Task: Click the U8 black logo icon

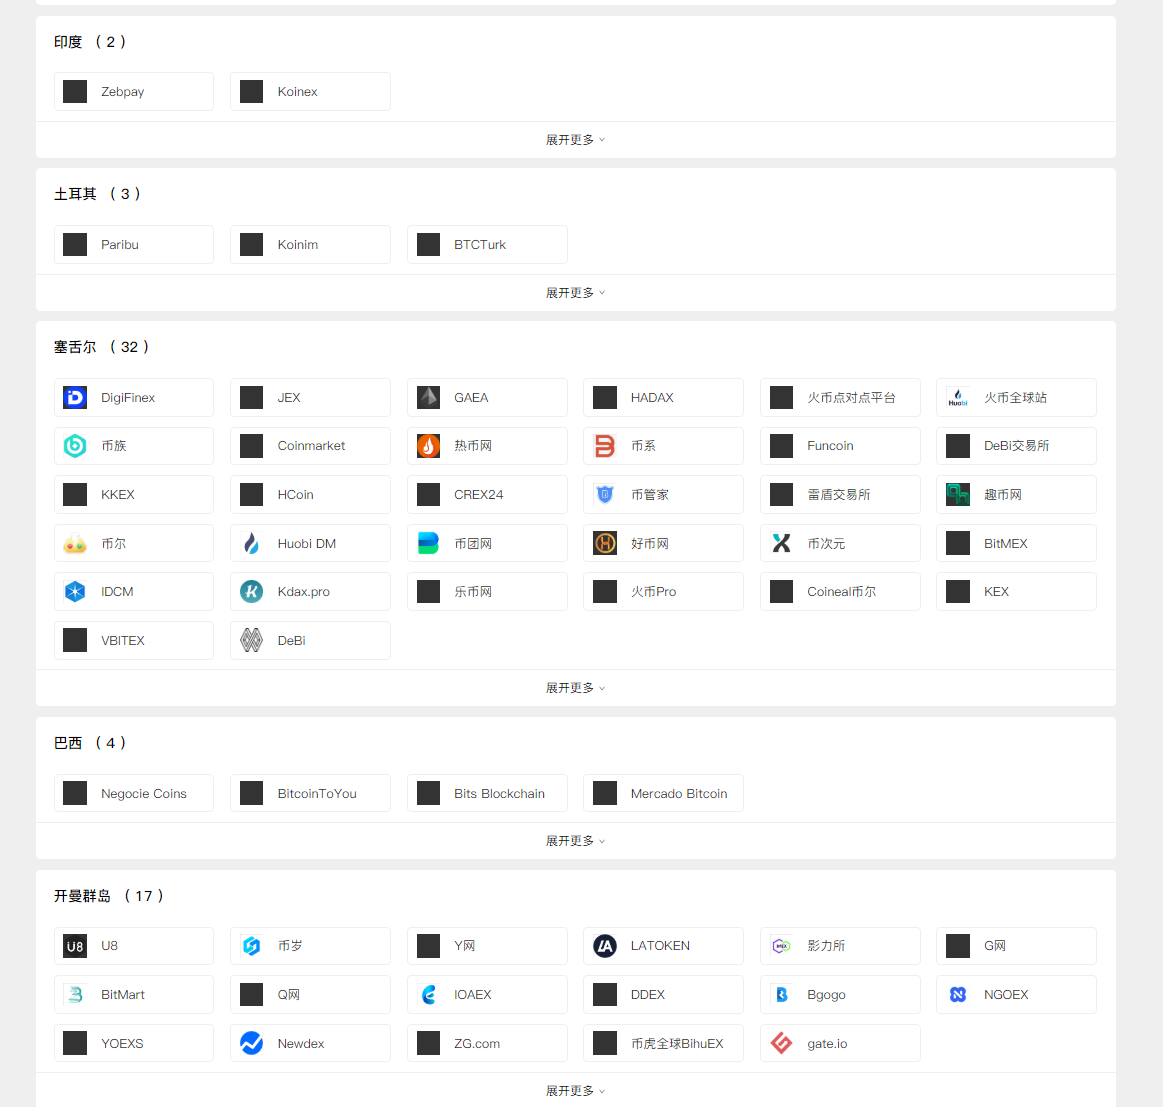Action: tap(75, 946)
